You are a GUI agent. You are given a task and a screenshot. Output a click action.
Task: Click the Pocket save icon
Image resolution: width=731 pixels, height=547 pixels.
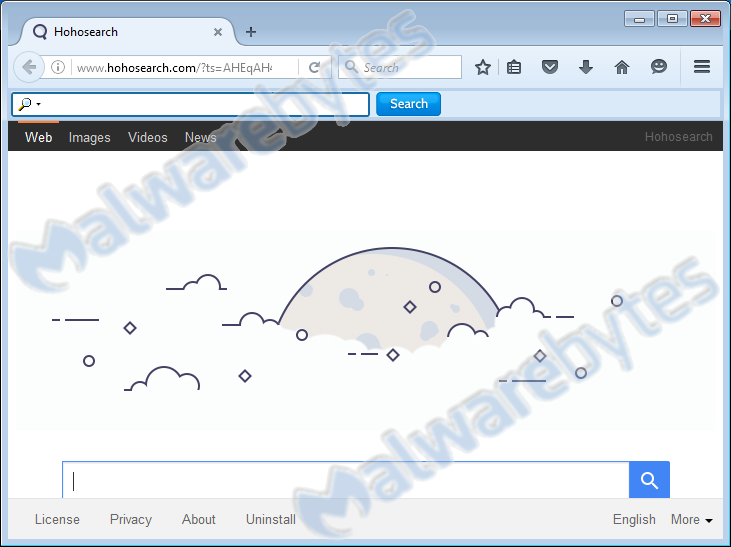pos(550,67)
